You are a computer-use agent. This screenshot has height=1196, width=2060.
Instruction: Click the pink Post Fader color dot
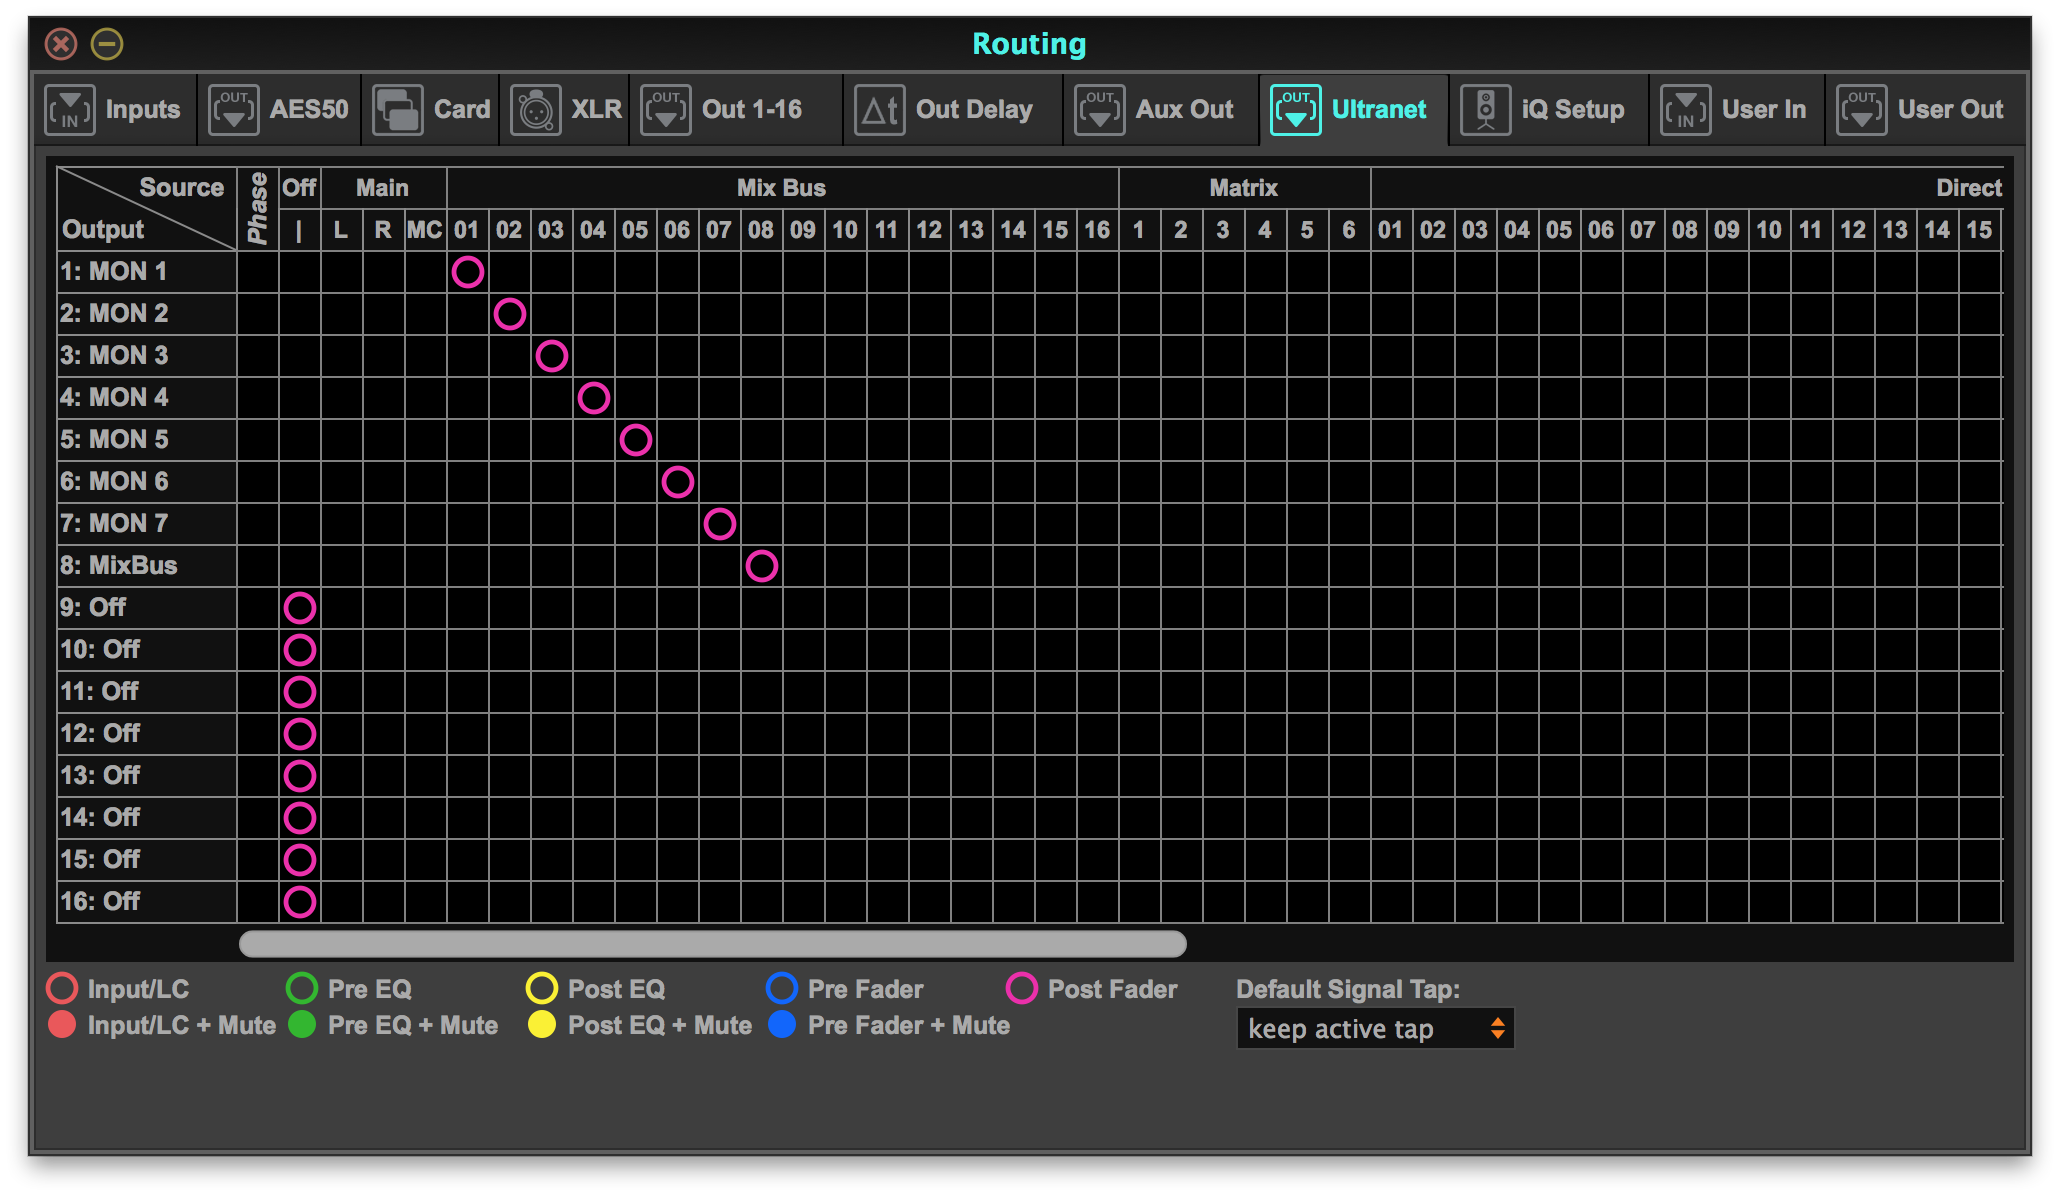1022,988
